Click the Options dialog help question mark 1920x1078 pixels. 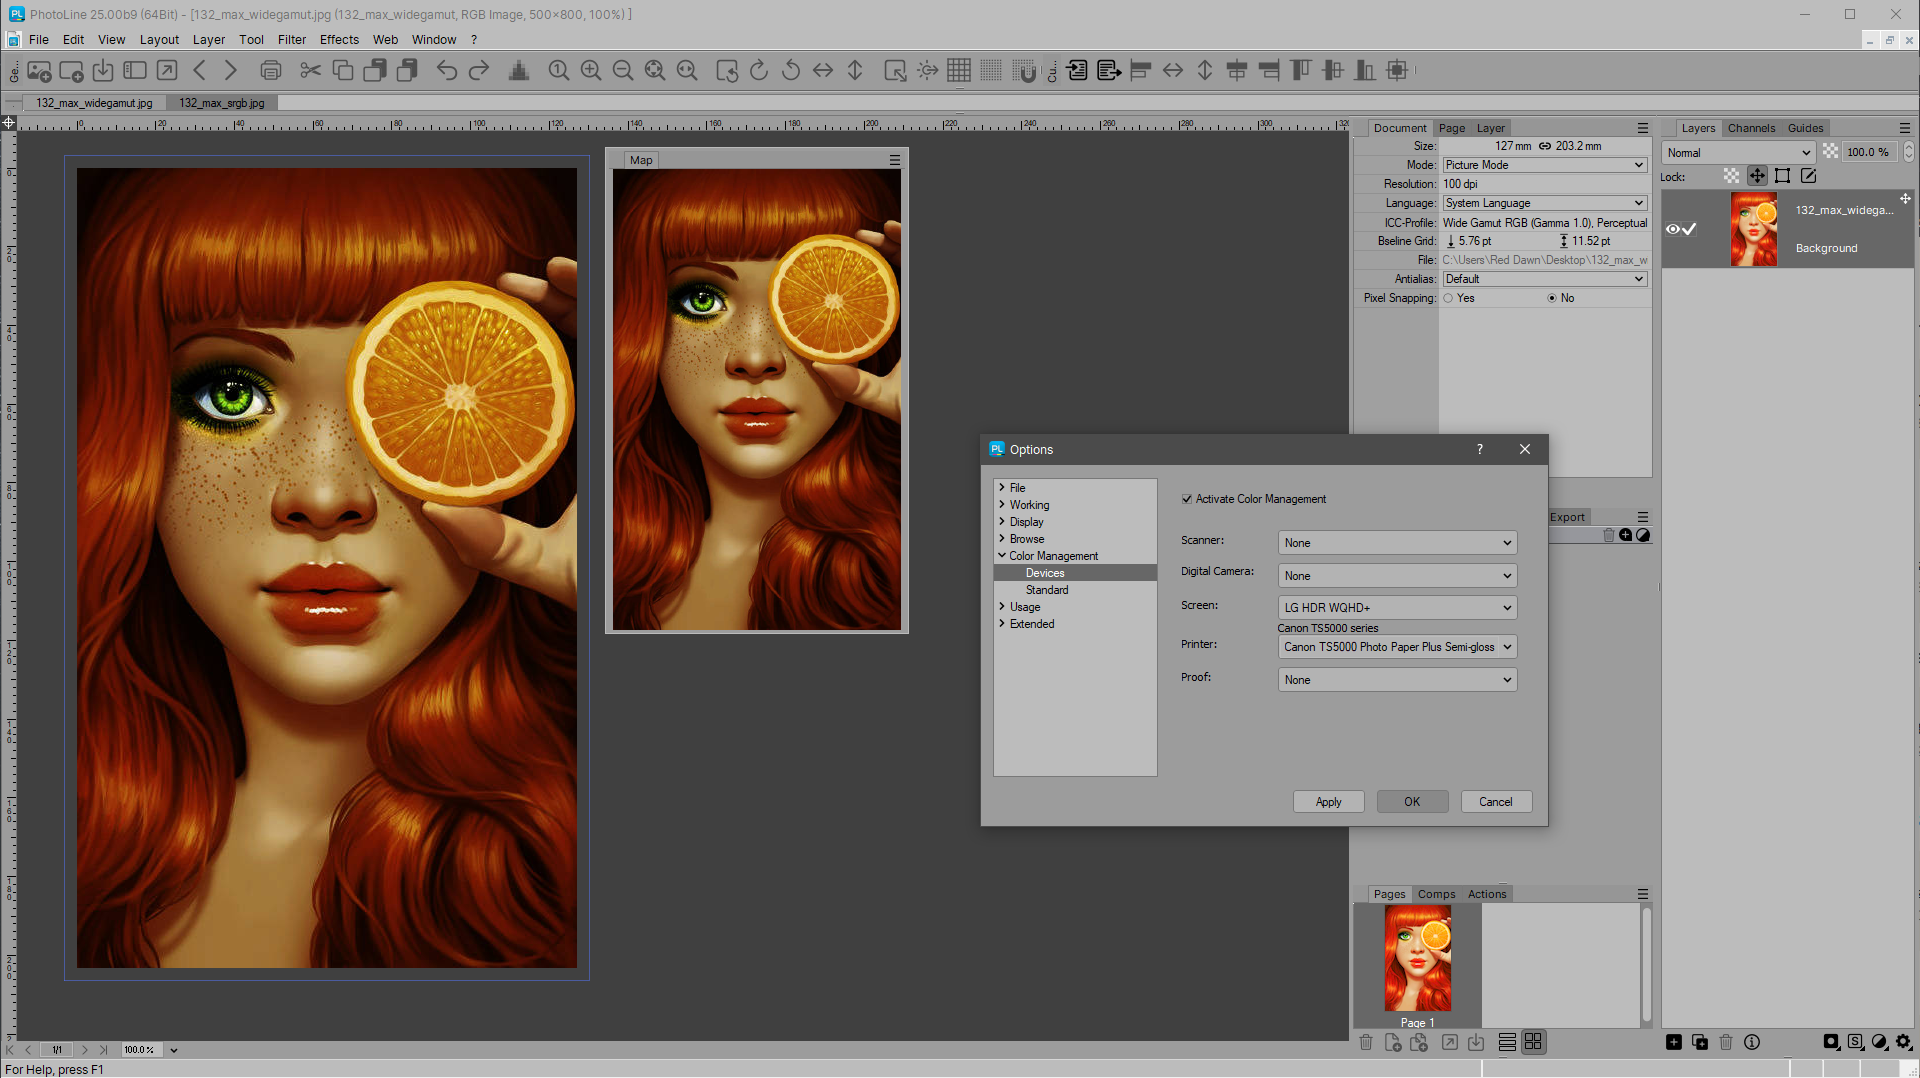pyautogui.click(x=1480, y=449)
